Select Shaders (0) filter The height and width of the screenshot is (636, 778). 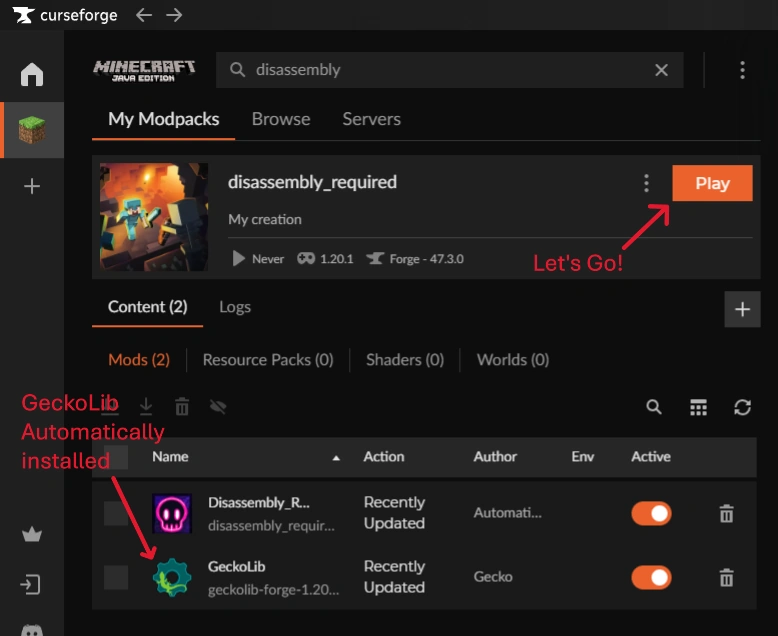pos(405,360)
